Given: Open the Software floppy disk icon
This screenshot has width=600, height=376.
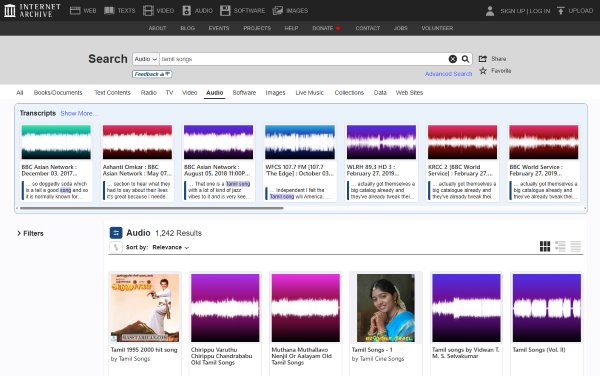Looking at the screenshot, I should [x=225, y=11].
